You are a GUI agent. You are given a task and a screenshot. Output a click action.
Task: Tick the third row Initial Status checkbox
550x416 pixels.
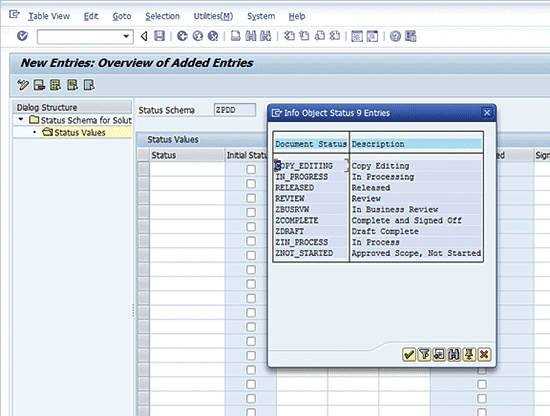(251, 198)
